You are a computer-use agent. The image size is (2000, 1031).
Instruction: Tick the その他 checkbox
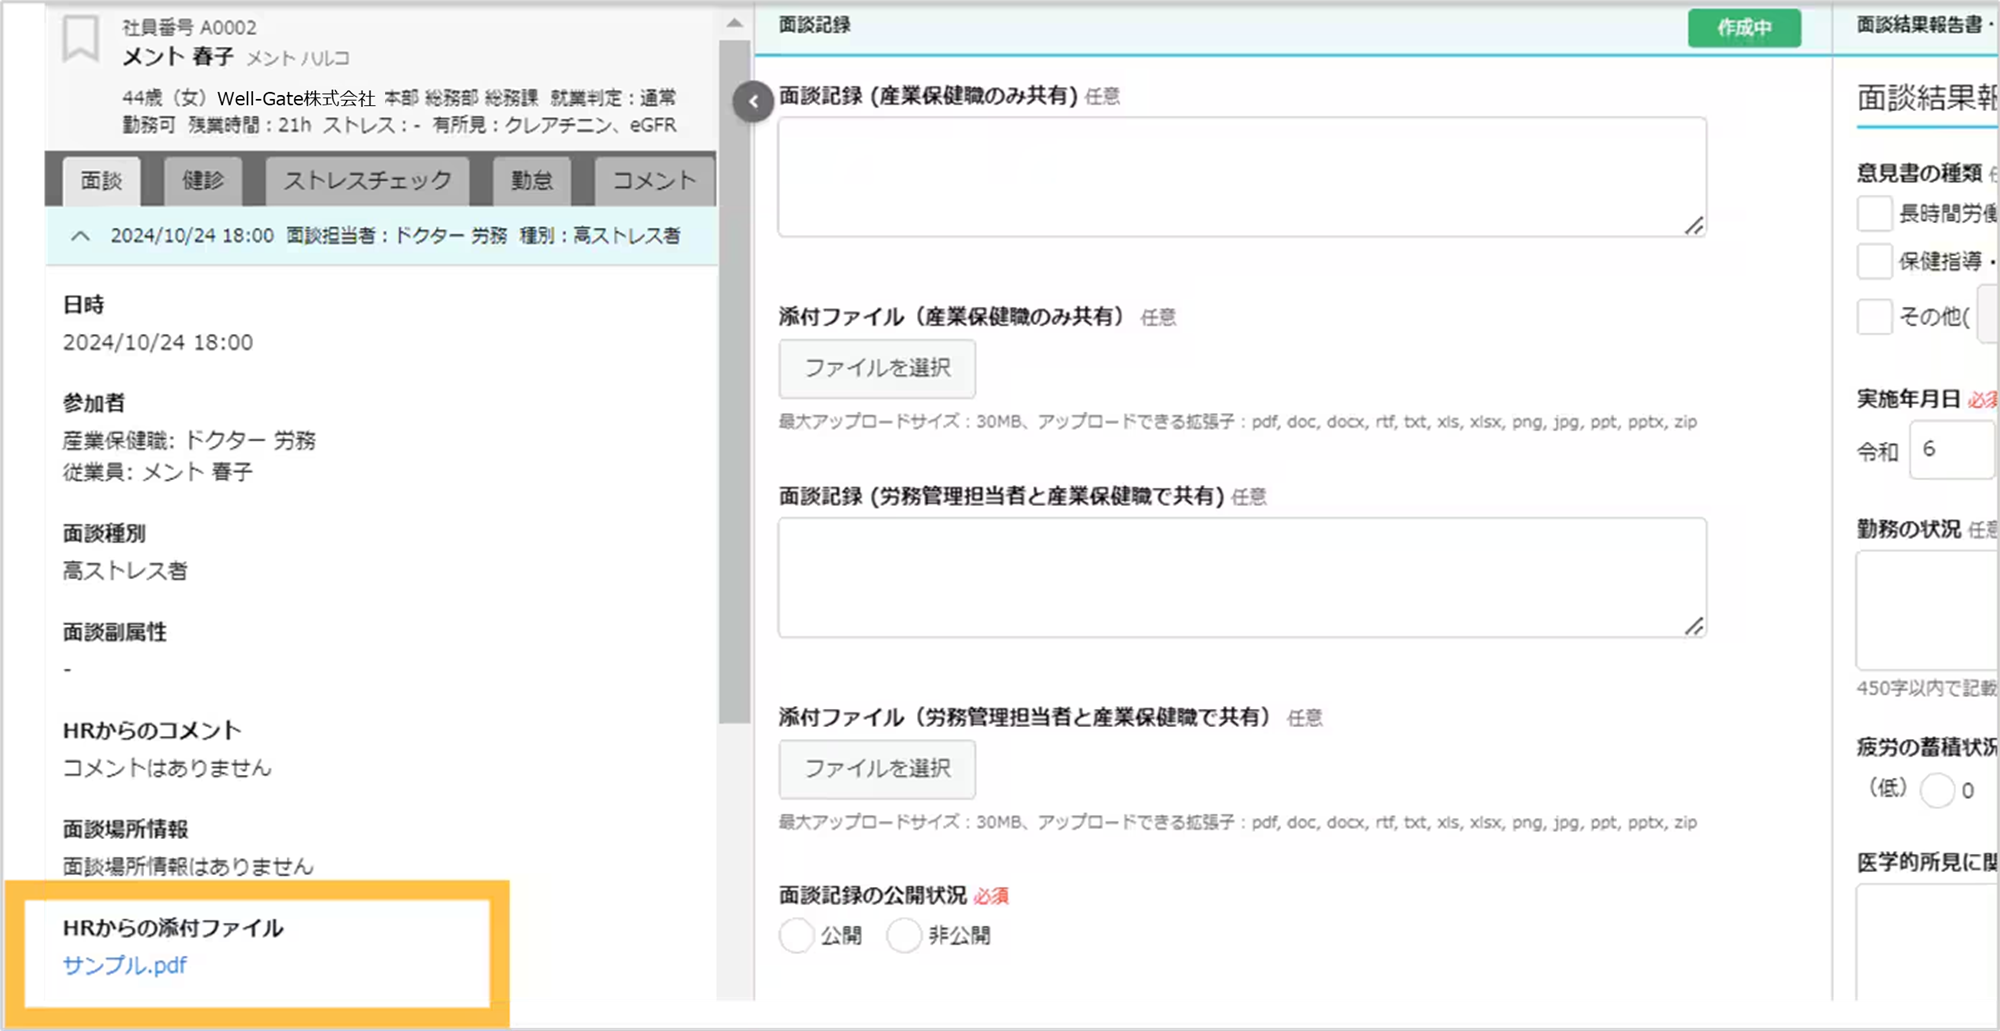coord(1874,317)
